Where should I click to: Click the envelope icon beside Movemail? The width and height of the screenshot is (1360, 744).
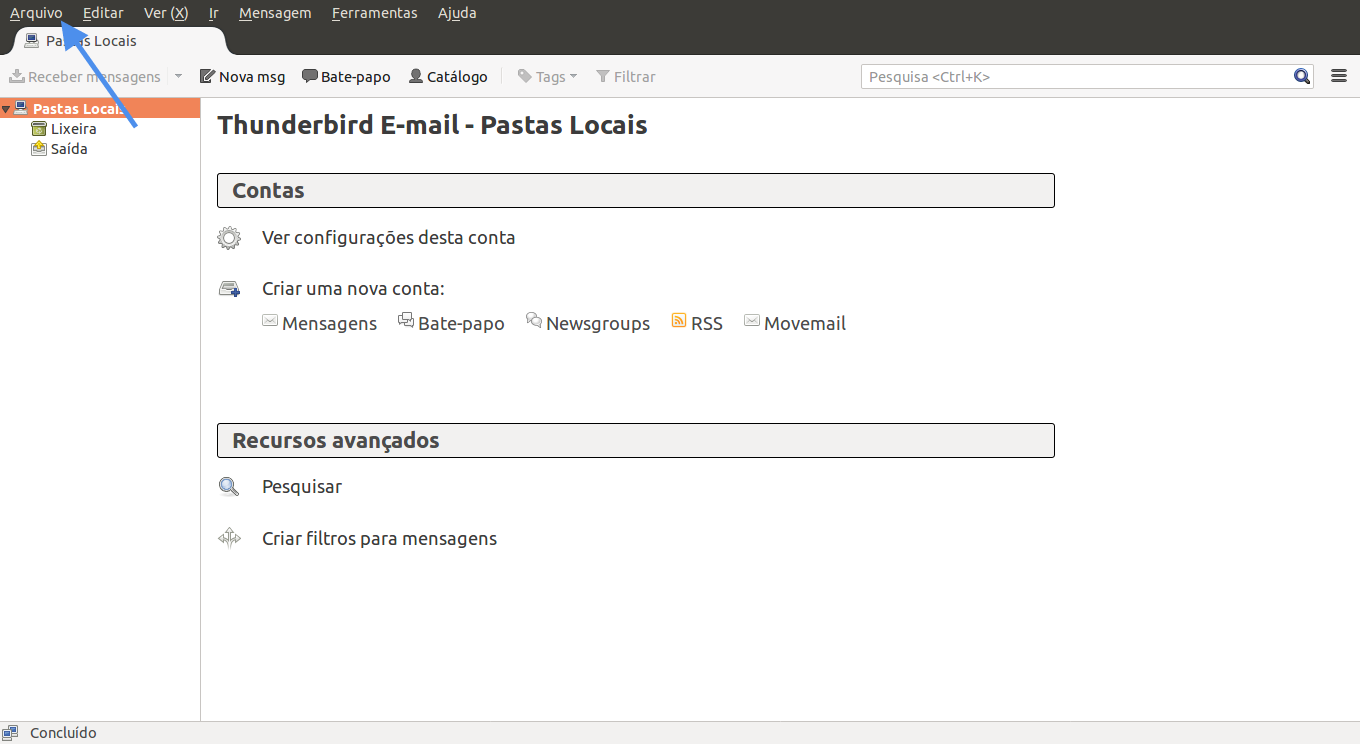coord(752,321)
